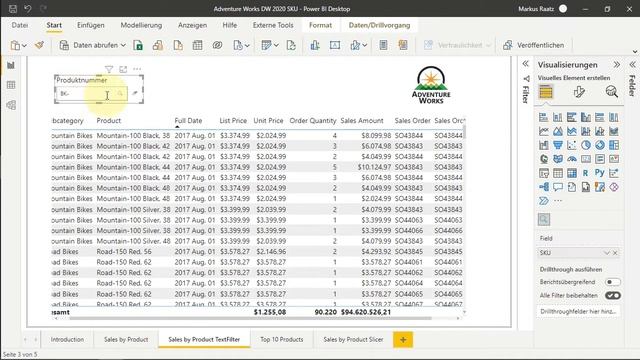Click the New measure calculator icon
640x360 pixels.
(x=383, y=45)
